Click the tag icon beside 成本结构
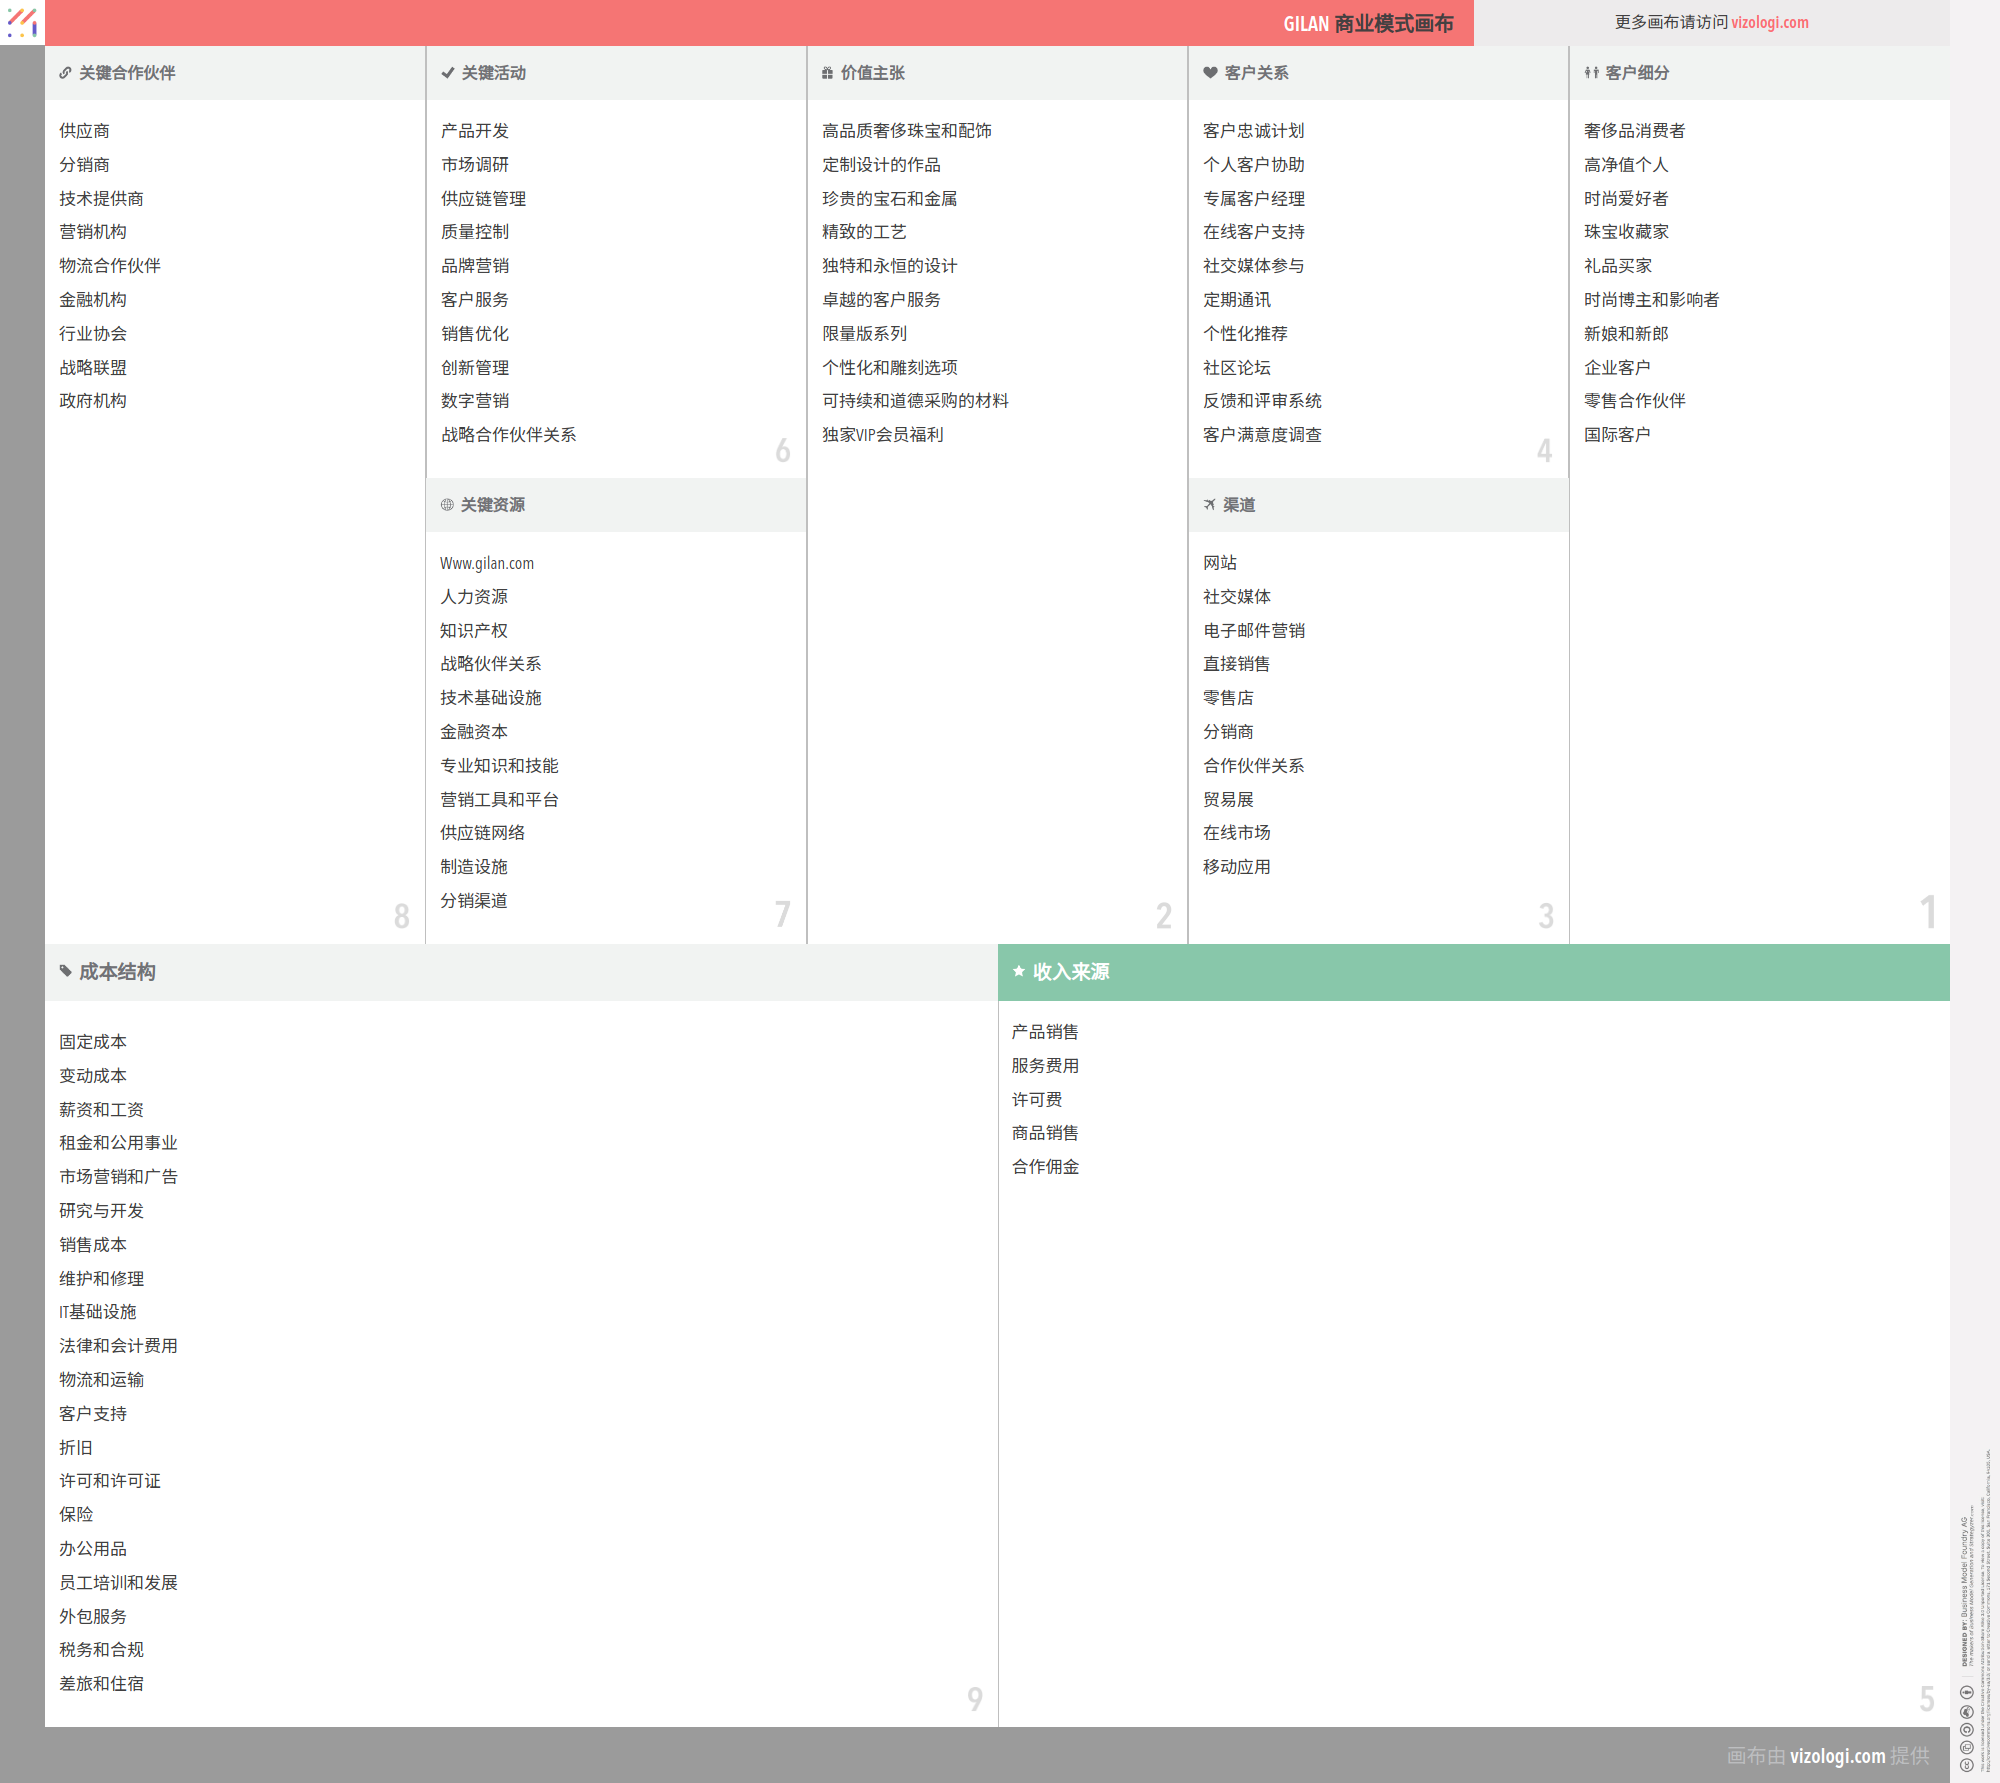Viewport: 2000px width, 1783px height. pyautogui.click(x=65, y=971)
